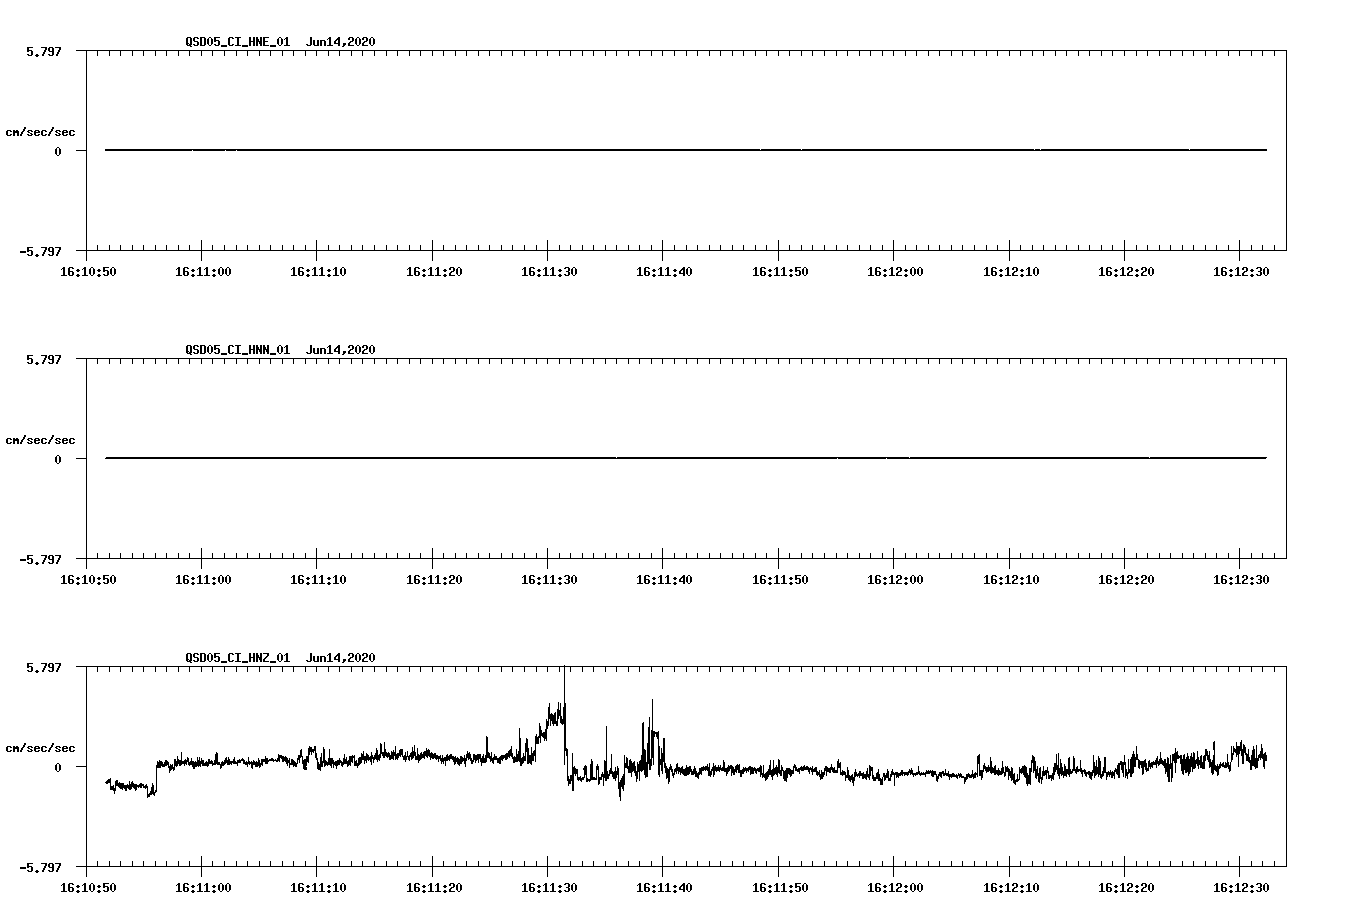Click the 16:12:20 time label under HNN plot
1358x924 pixels.
coord(1126,579)
